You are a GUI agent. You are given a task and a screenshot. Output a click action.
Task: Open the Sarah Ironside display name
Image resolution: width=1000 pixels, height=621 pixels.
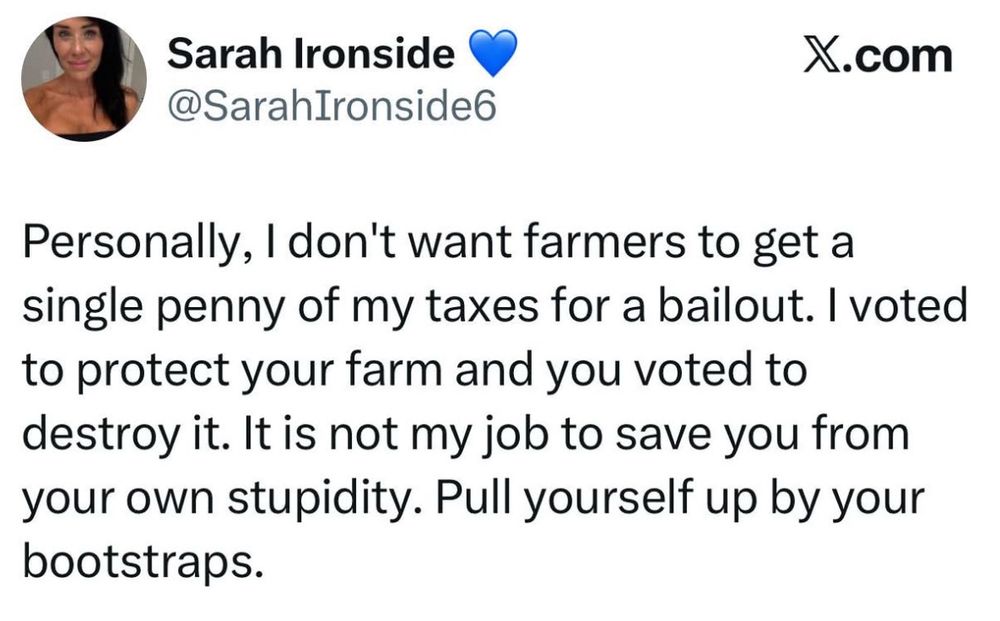click(x=311, y=53)
